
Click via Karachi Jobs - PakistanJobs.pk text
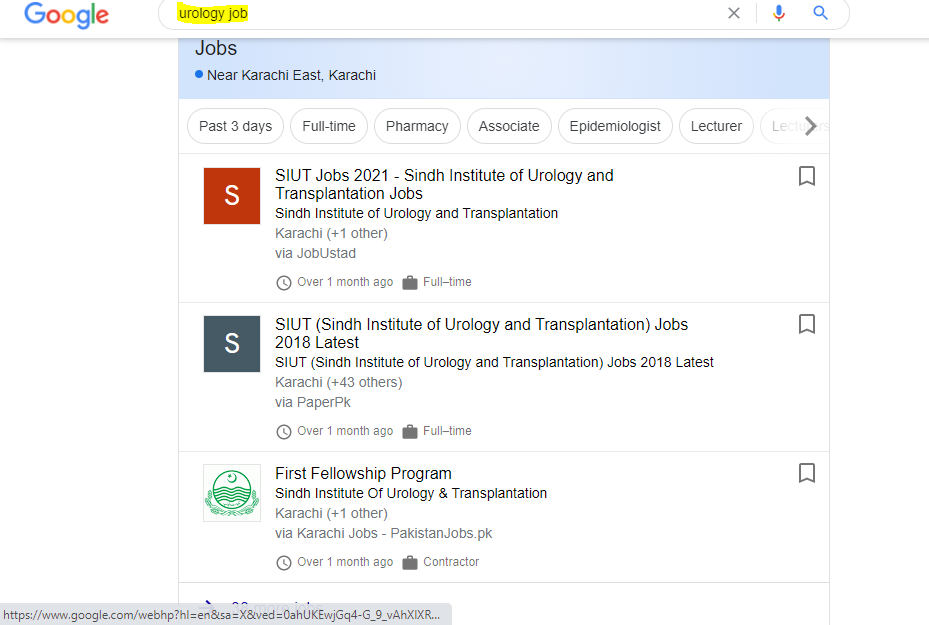pyautogui.click(x=383, y=533)
